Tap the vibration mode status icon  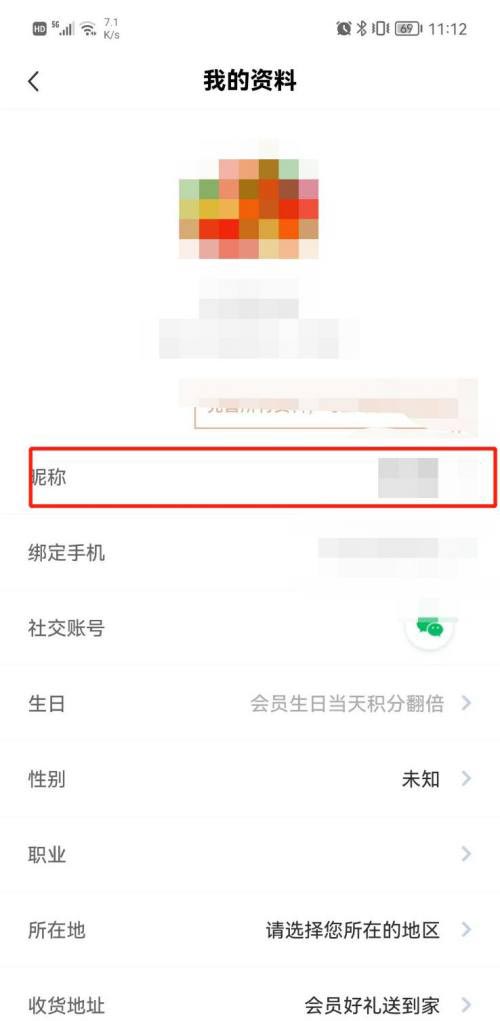click(380, 29)
